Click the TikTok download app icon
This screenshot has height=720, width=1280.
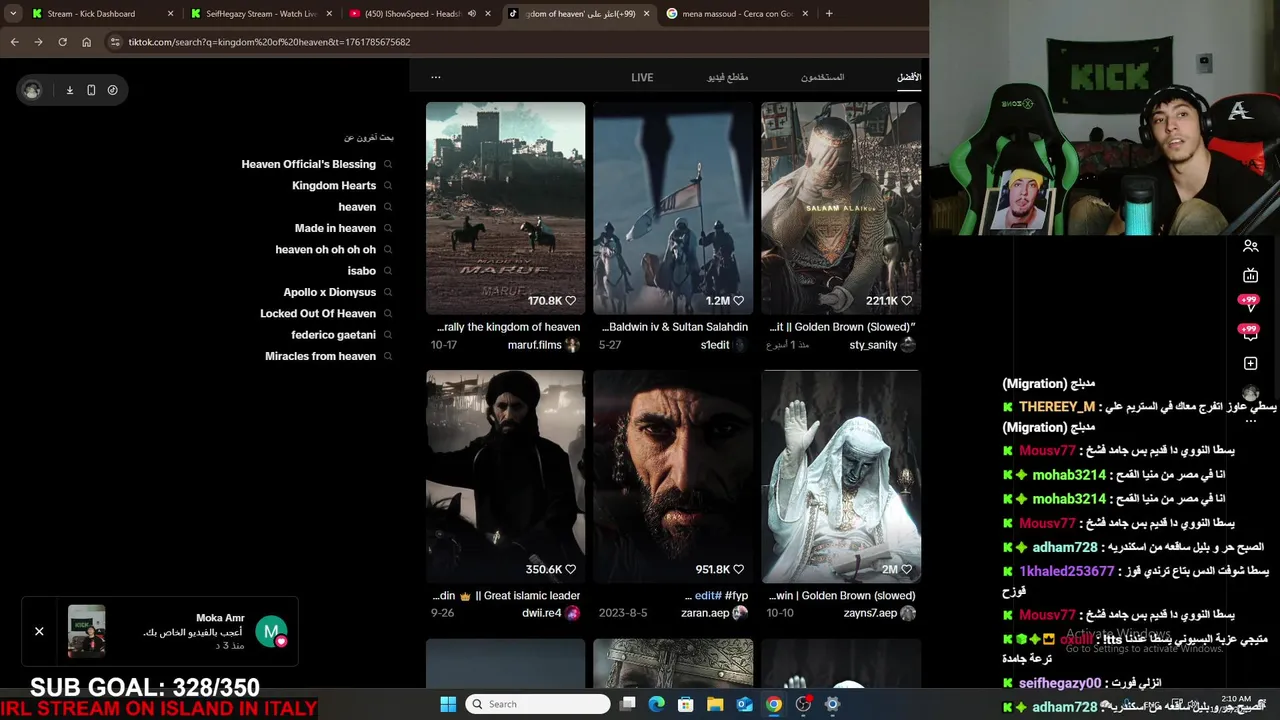(x=70, y=90)
